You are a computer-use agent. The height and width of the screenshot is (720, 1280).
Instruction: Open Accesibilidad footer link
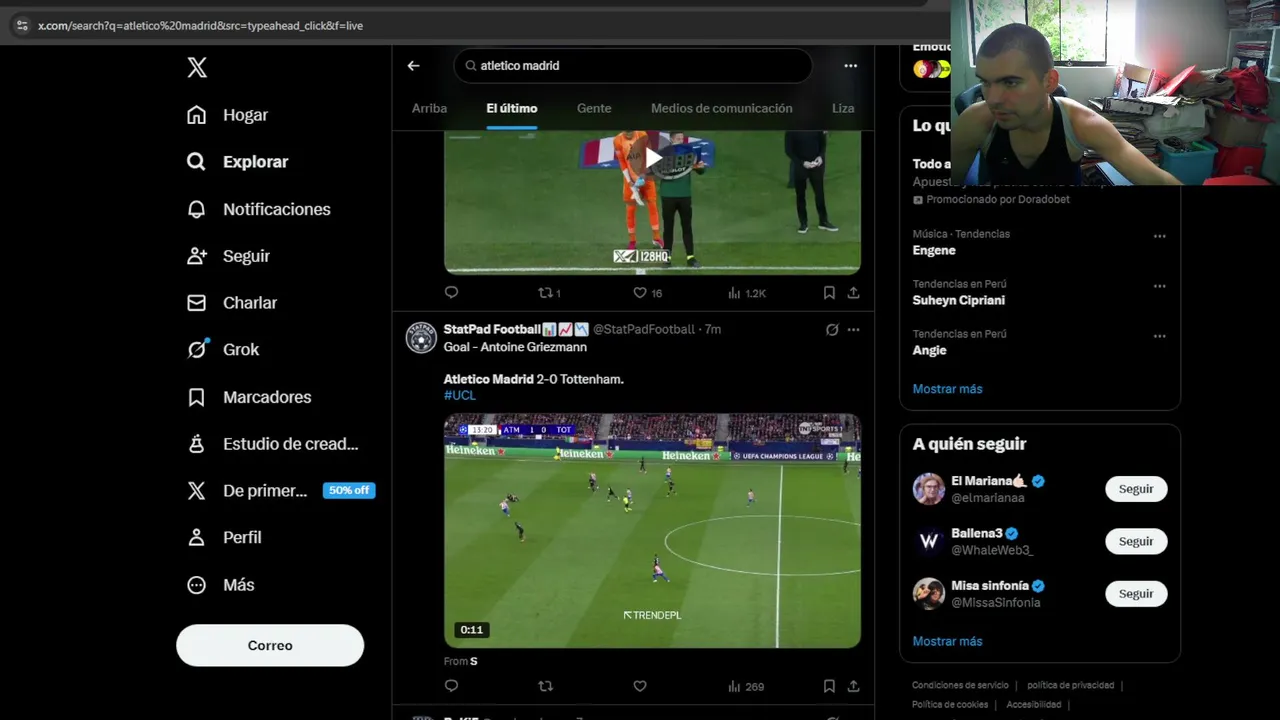1034,705
